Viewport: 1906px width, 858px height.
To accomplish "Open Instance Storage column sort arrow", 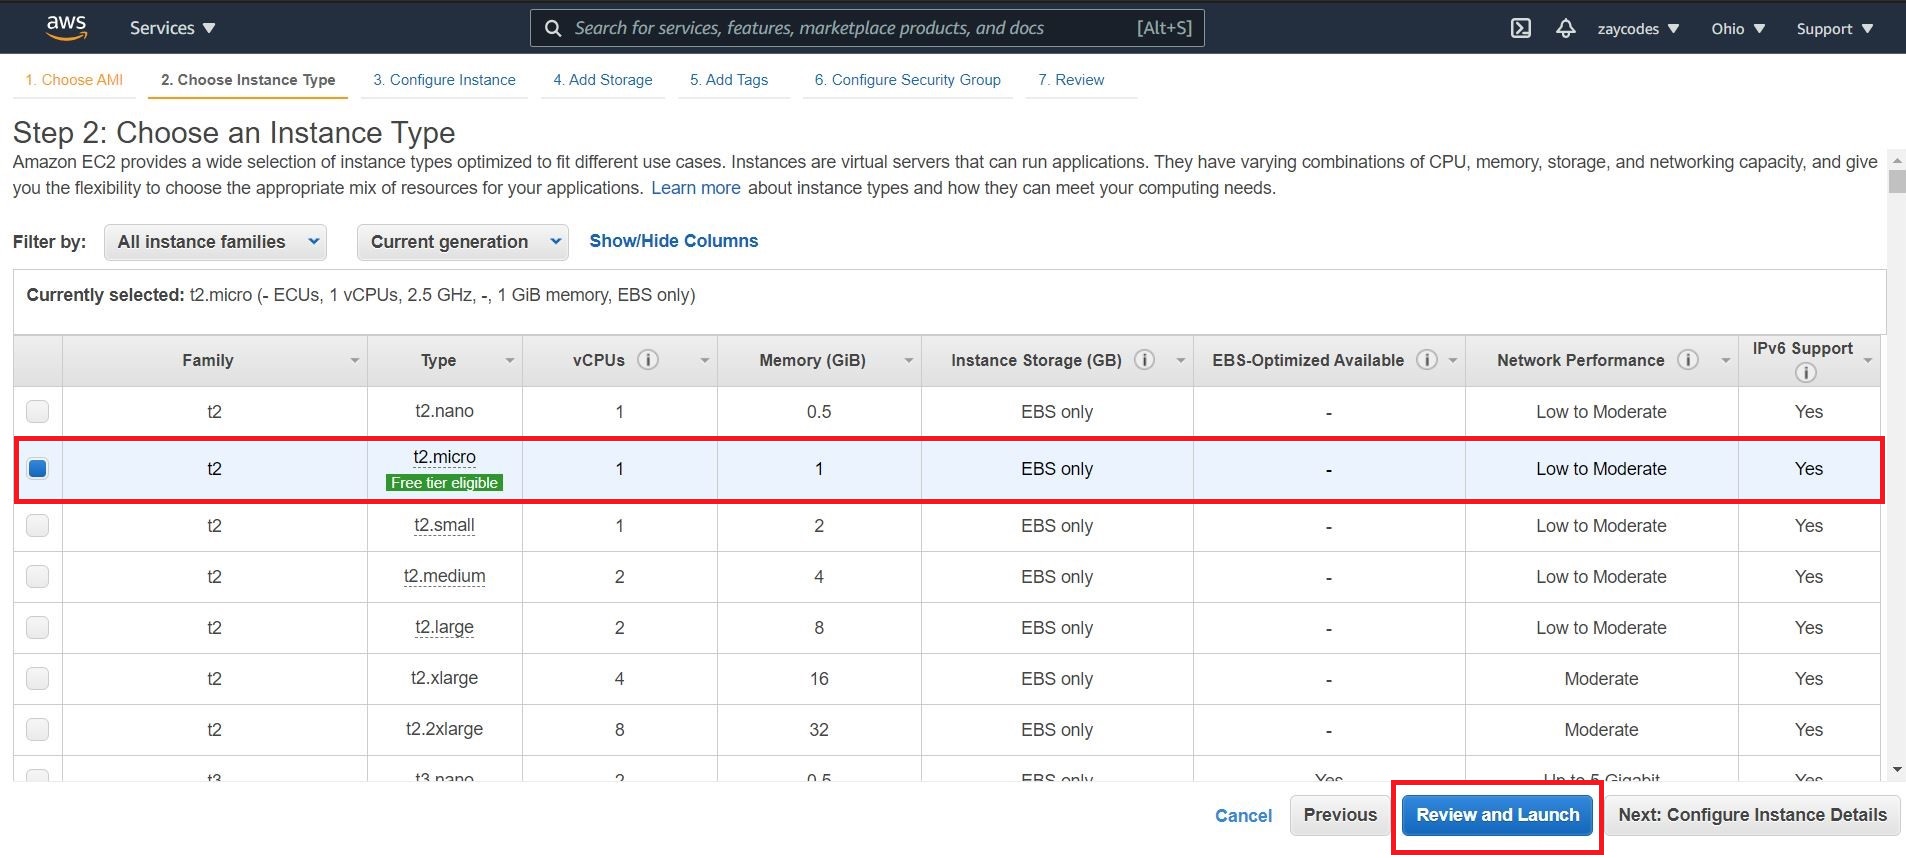I will tap(1180, 361).
